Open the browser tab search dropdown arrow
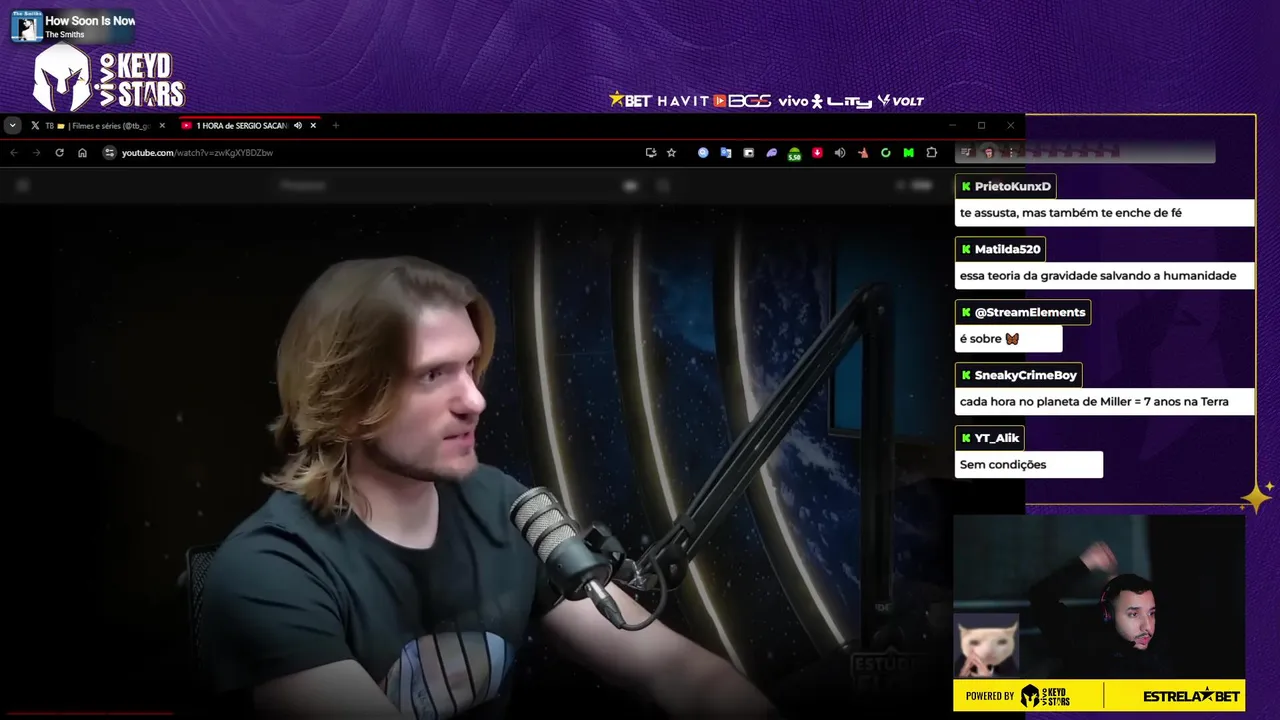Image resolution: width=1280 pixels, height=720 pixels. (12, 125)
